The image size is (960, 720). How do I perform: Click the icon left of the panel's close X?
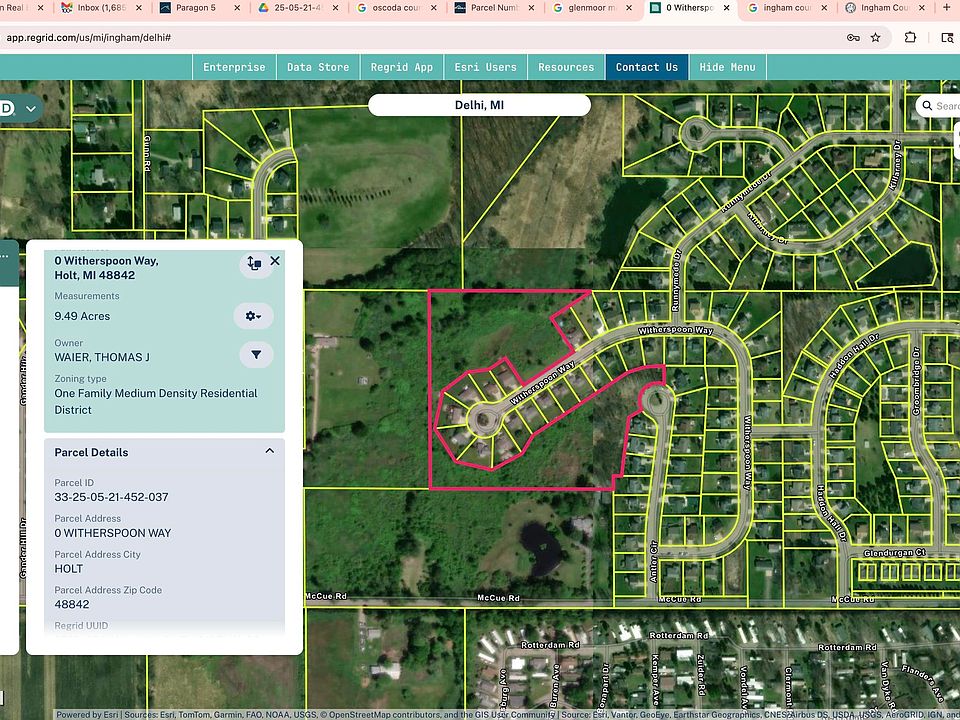[254, 263]
